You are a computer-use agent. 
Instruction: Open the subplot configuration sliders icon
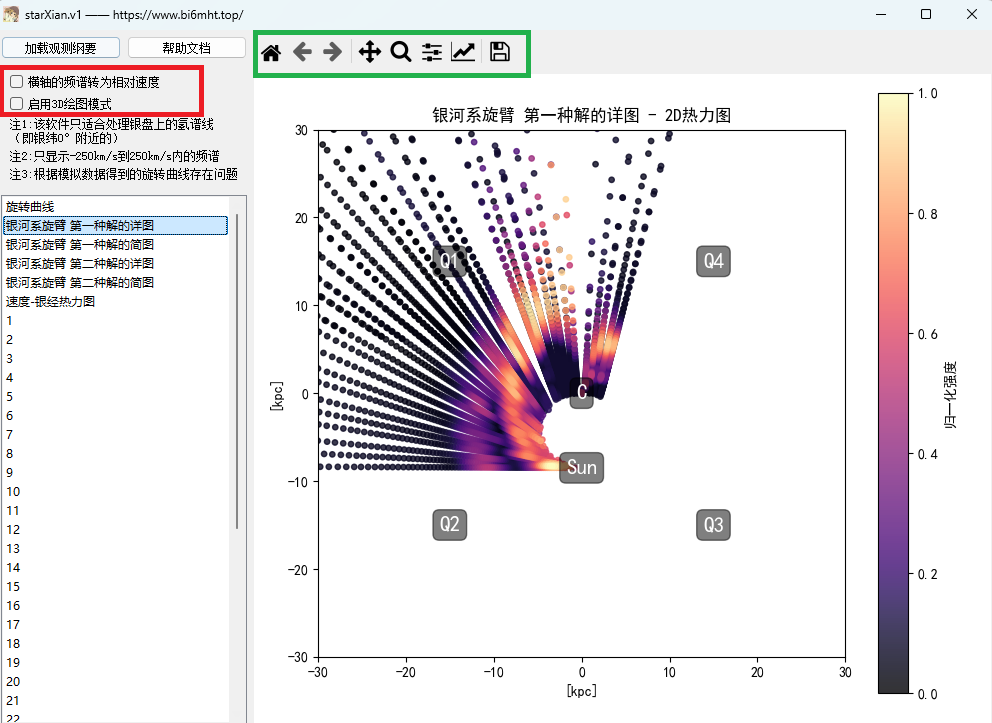pyautogui.click(x=432, y=53)
